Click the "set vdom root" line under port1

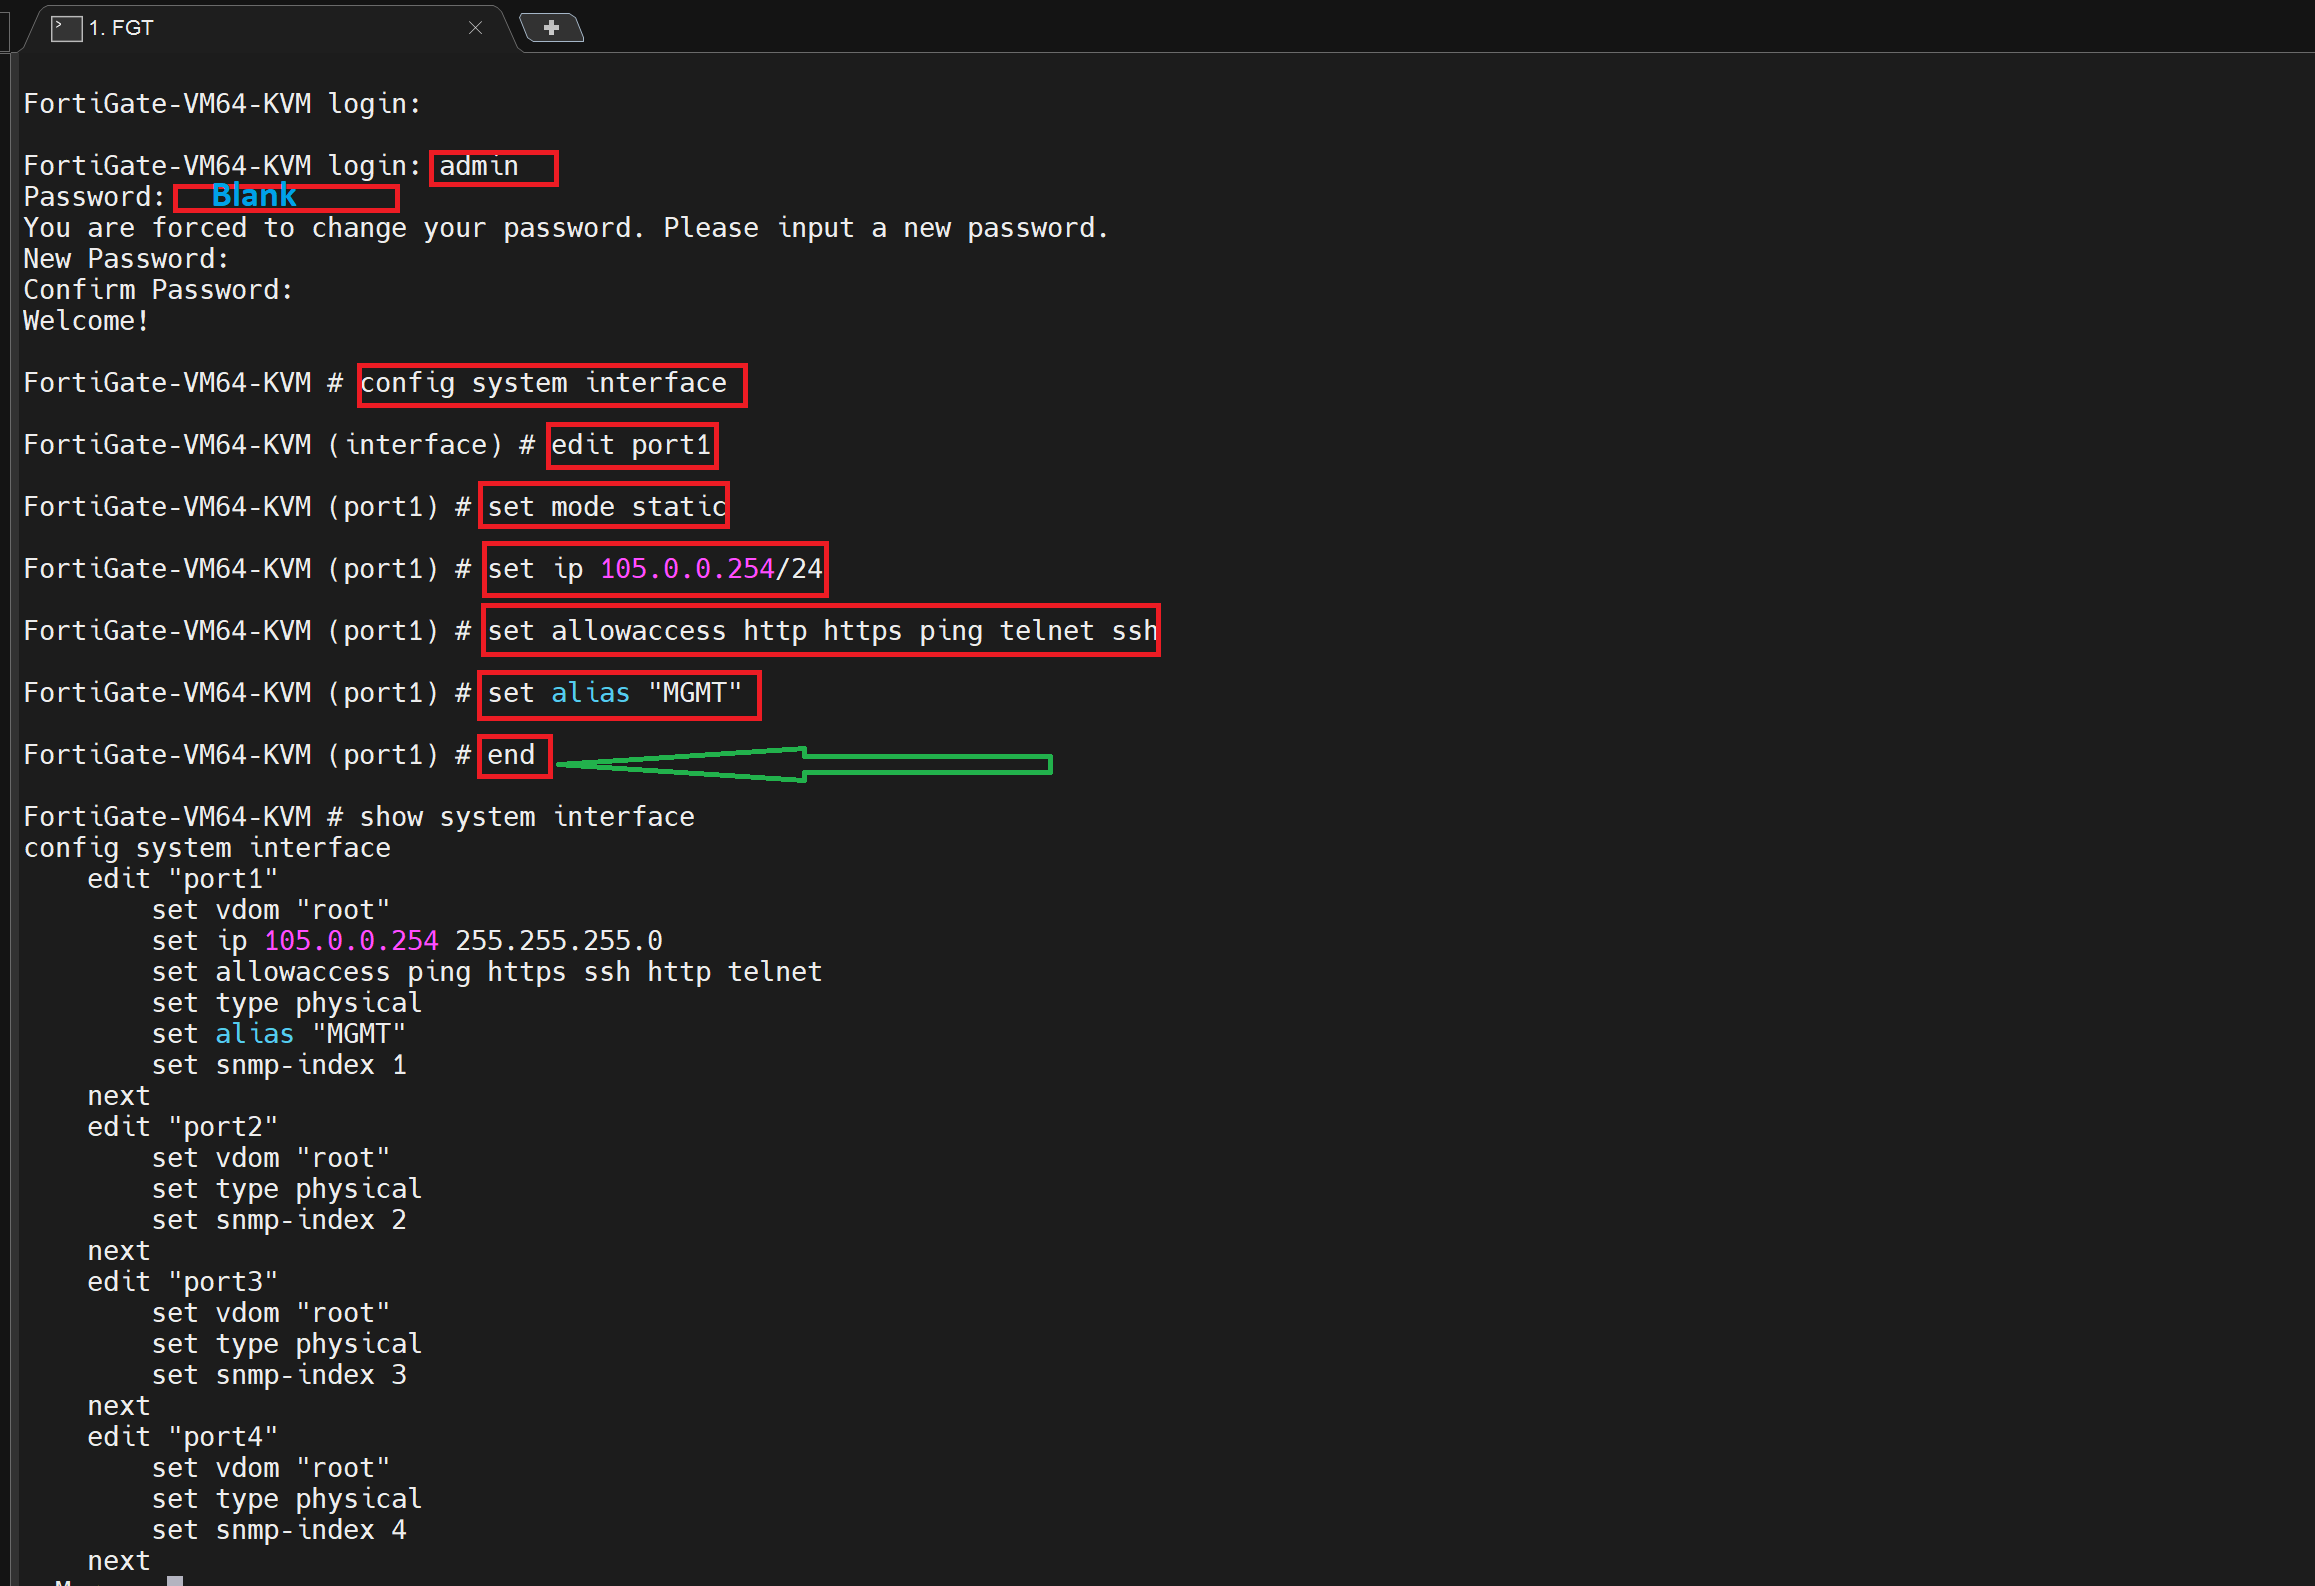point(270,909)
